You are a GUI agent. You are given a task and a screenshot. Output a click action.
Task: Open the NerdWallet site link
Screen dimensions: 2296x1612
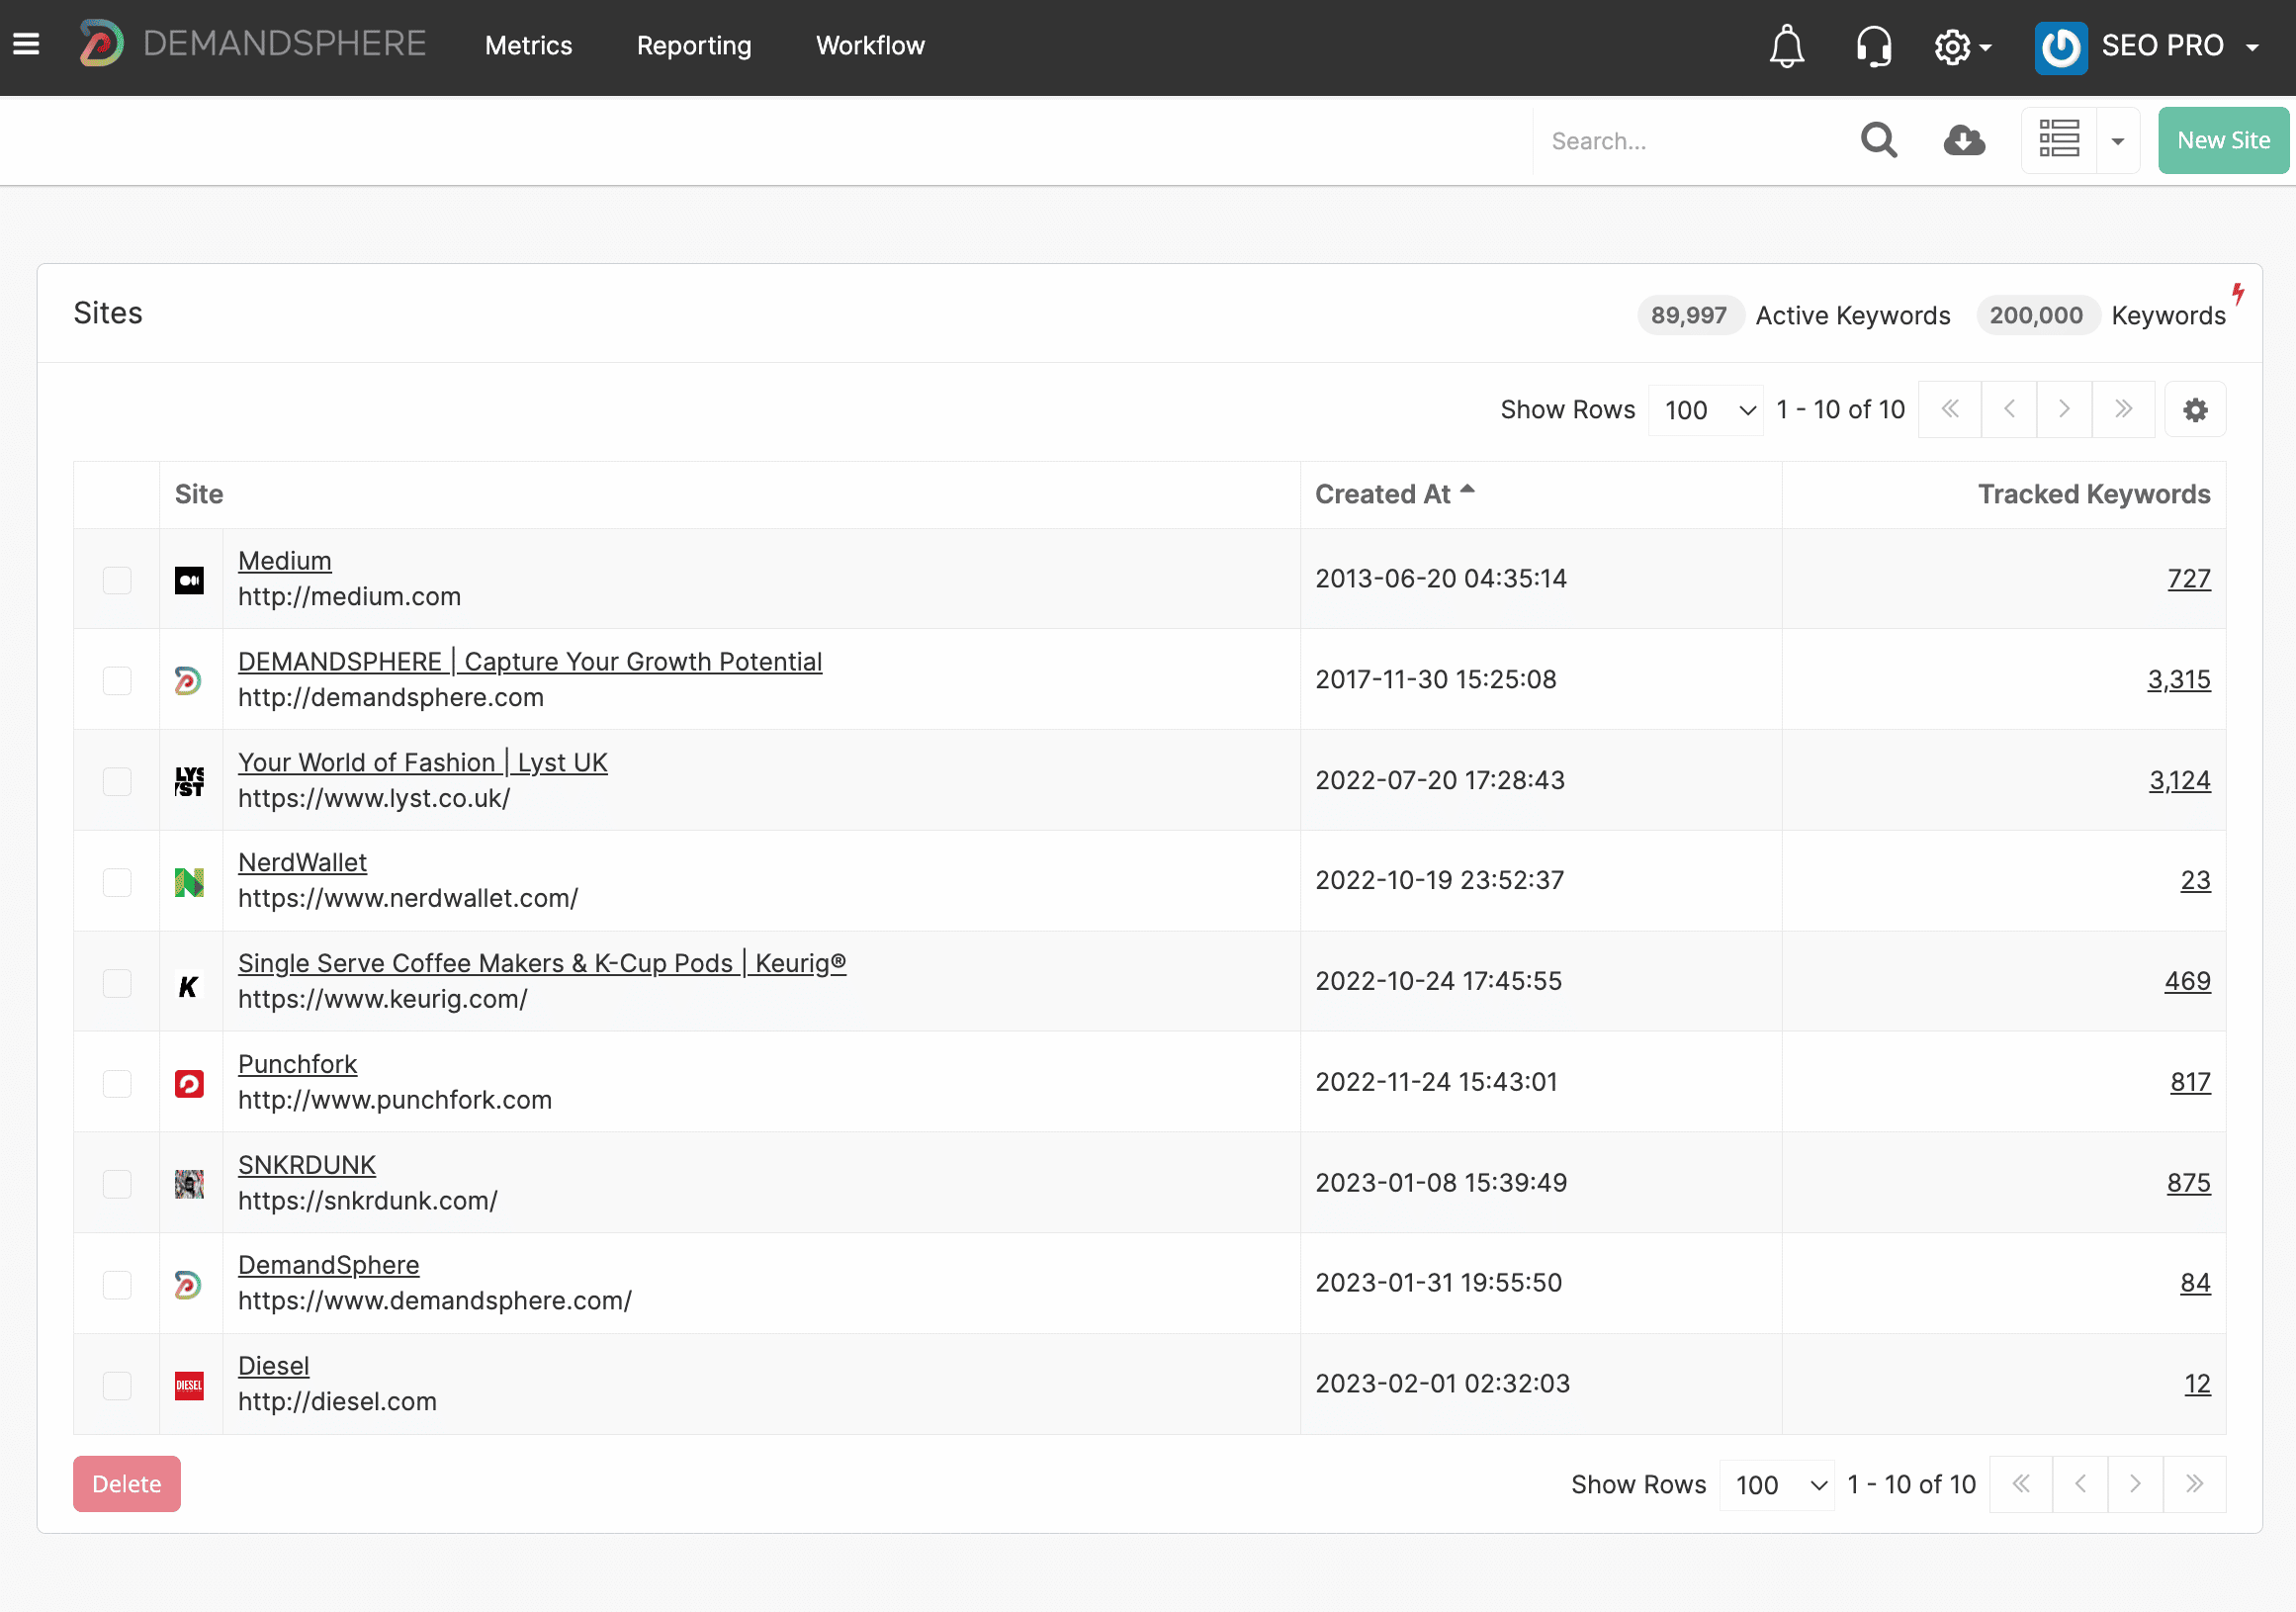[302, 862]
